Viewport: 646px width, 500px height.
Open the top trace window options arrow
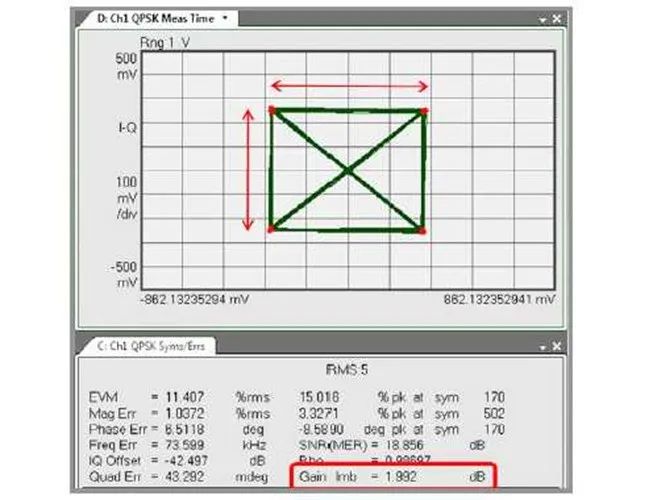click(x=543, y=18)
